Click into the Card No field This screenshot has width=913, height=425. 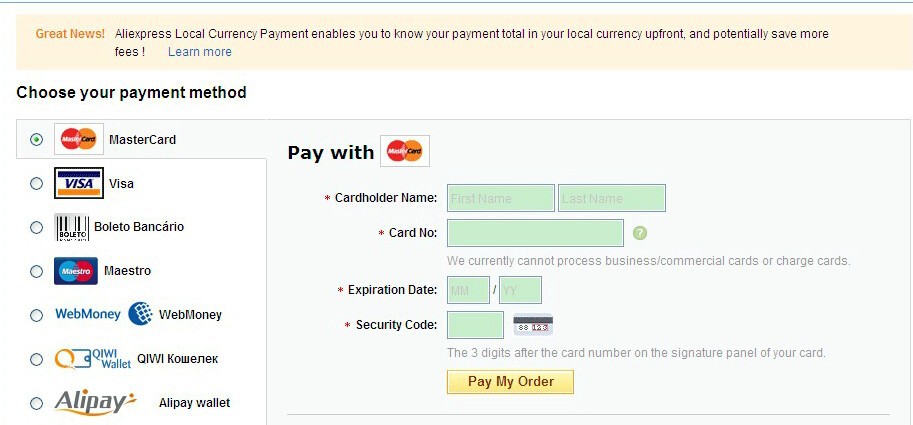point(535,233)
